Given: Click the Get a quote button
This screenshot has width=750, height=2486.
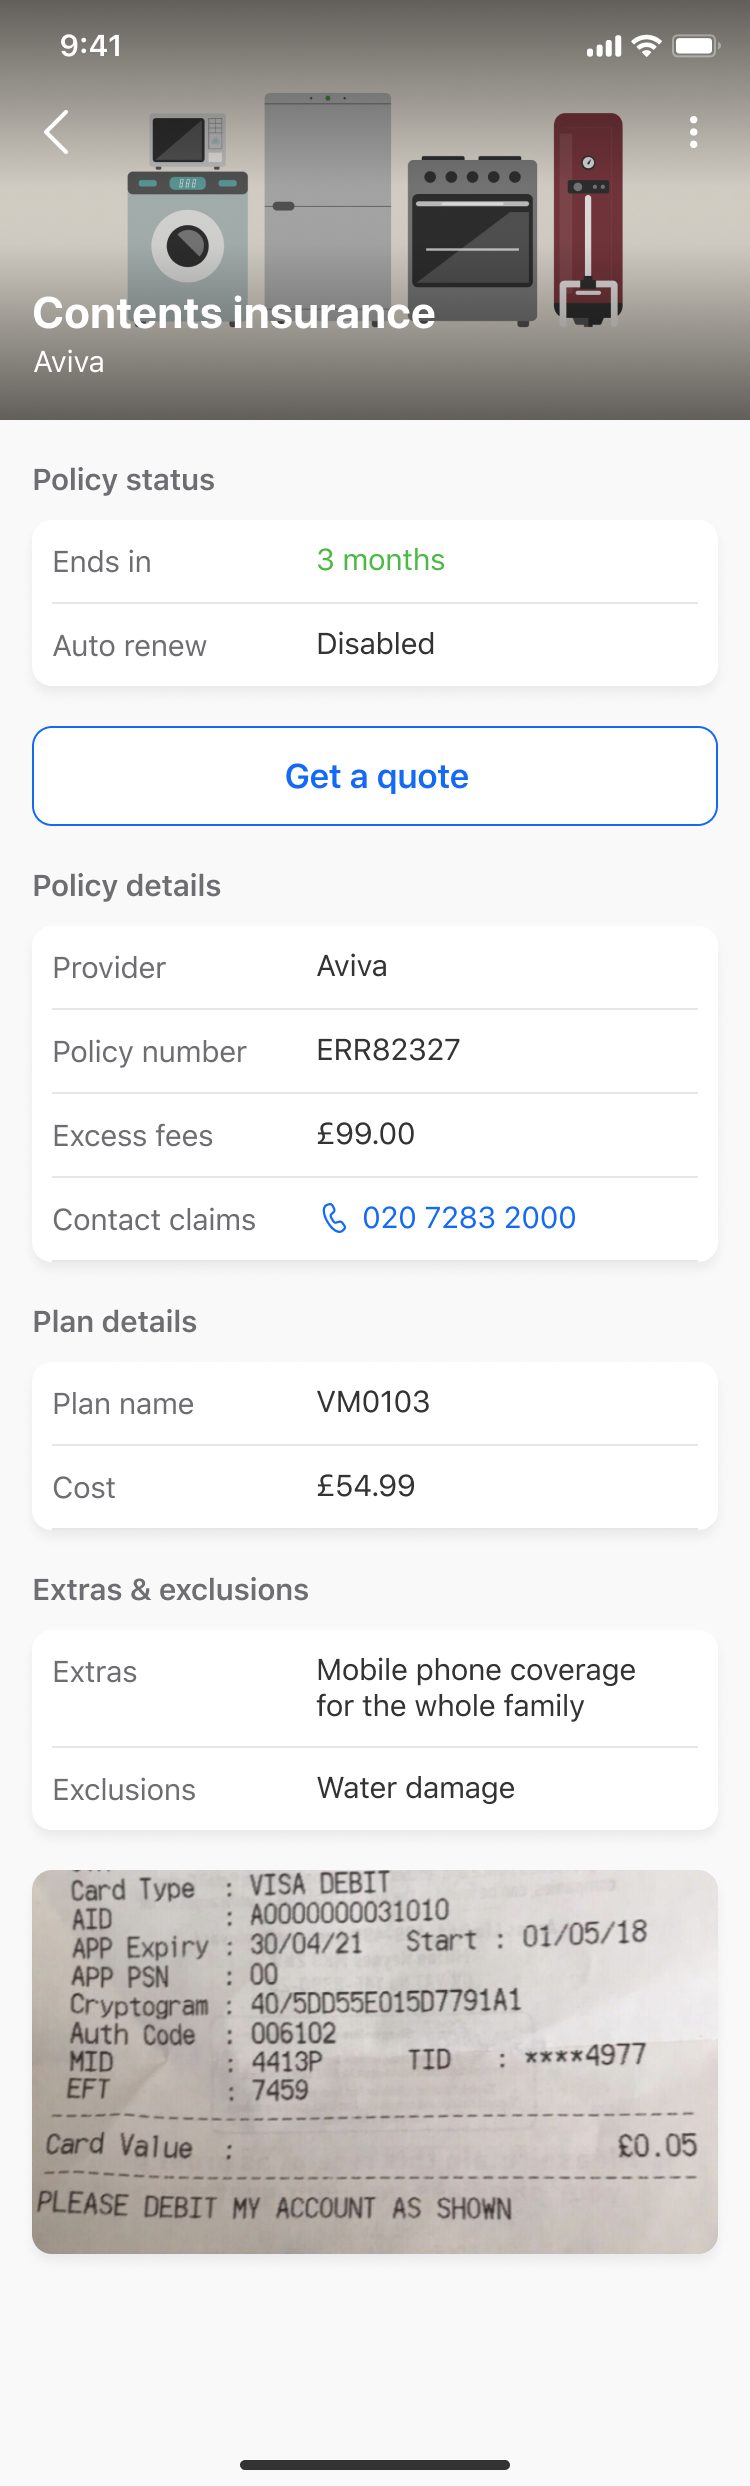Looking at the screenshot, I should coord(375,776).
